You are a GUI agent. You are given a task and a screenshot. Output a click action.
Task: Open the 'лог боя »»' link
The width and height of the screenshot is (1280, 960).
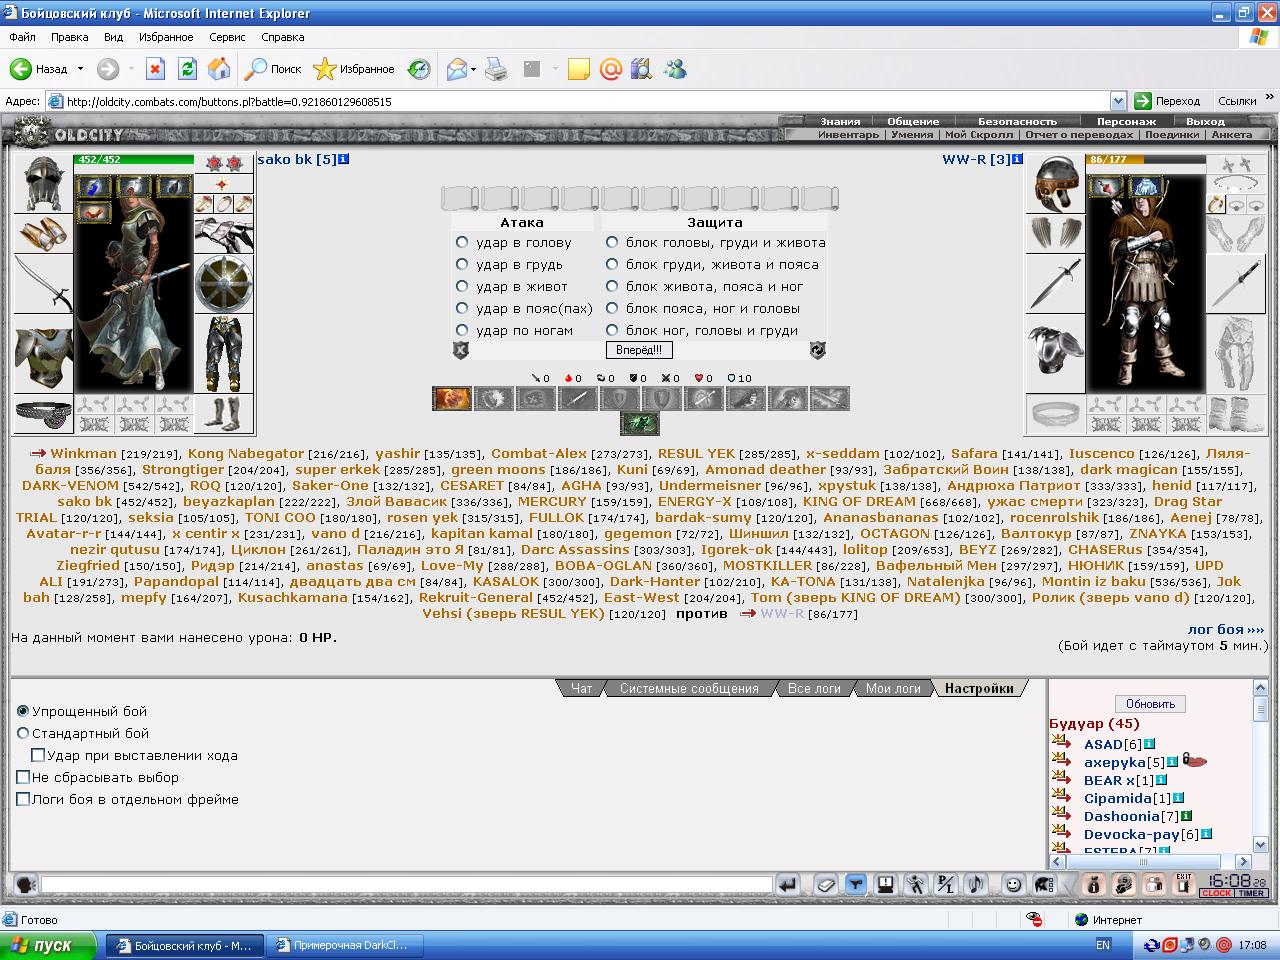(1226, 629)
